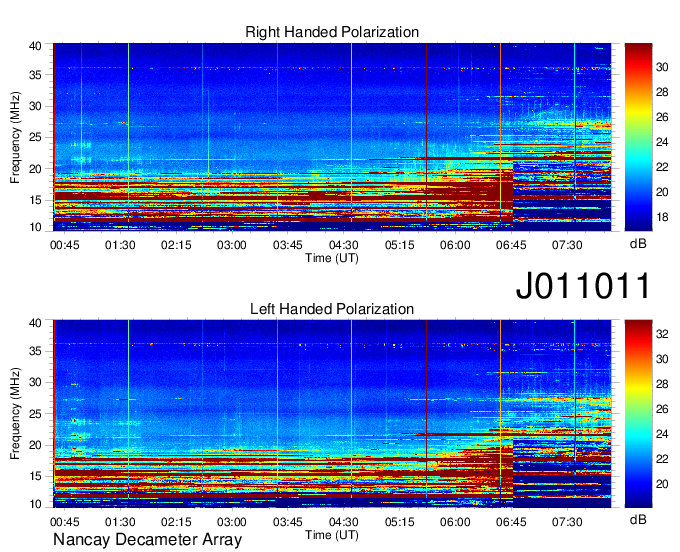This screenshot has height=552, width=680.
Task: Click "07:30" time tick under Right Handed plot
Action: click(567, 245)
